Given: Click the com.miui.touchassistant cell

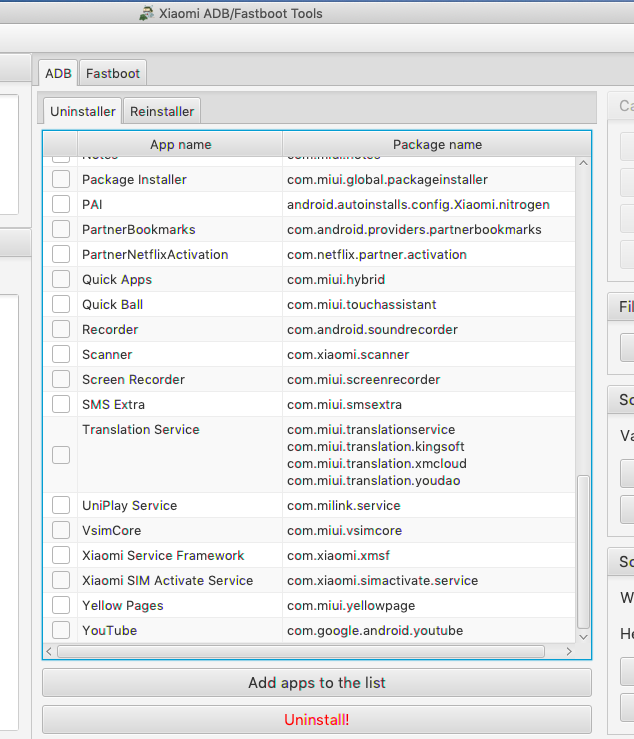Looking at the screenshot, I should (x=428, y=304).
